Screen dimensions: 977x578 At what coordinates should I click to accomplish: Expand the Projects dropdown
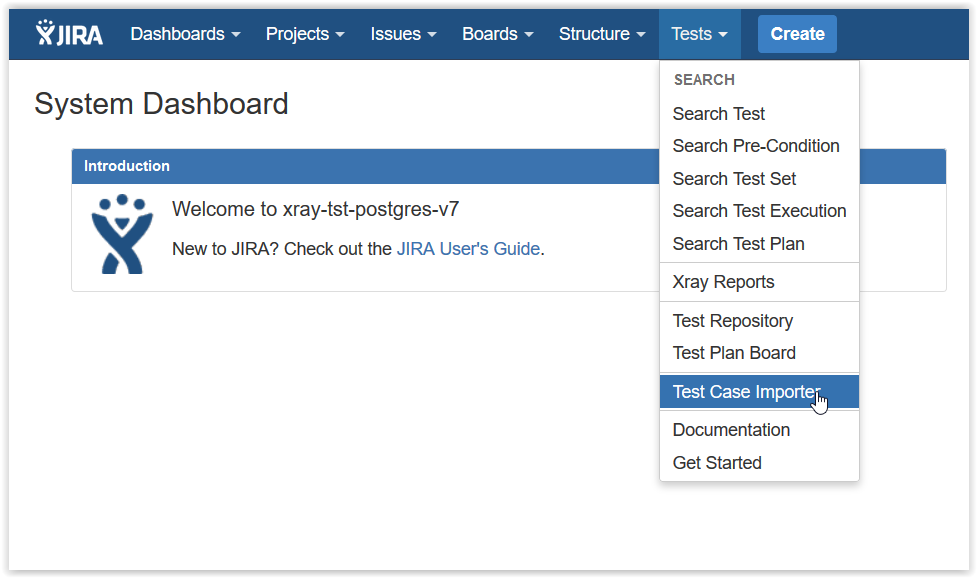coord(305,34)
